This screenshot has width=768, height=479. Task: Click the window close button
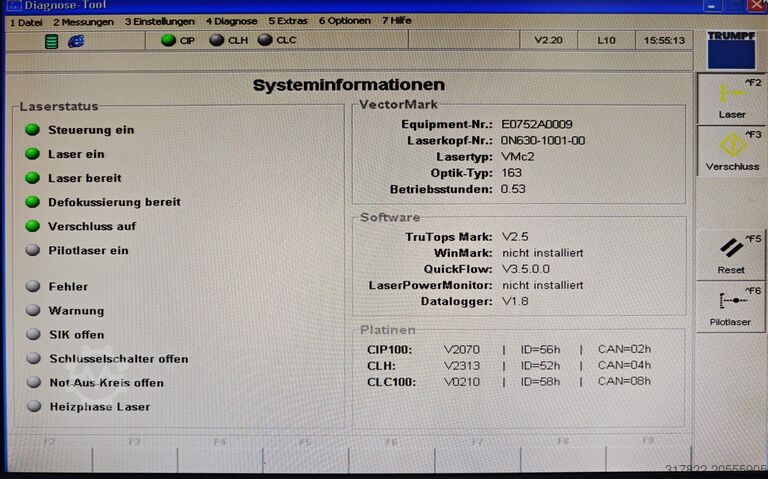coord(756,5)
